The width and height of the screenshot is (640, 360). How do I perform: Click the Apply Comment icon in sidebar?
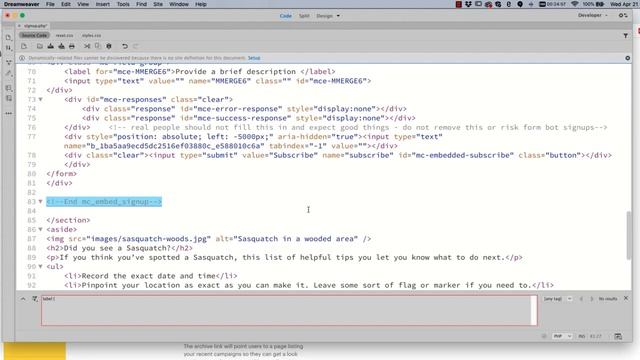(x=9, y=88)
